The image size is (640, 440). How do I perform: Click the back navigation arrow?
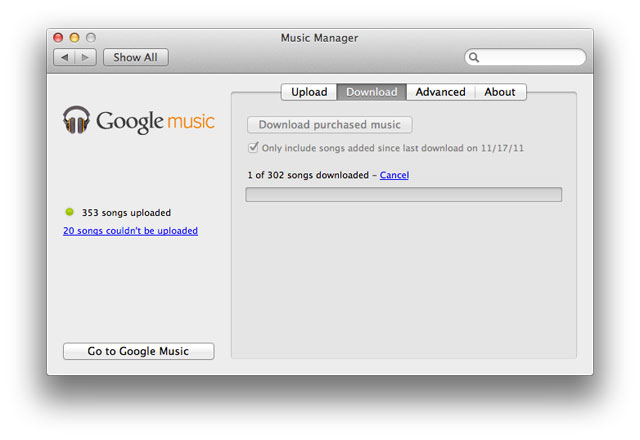[64, 58]
